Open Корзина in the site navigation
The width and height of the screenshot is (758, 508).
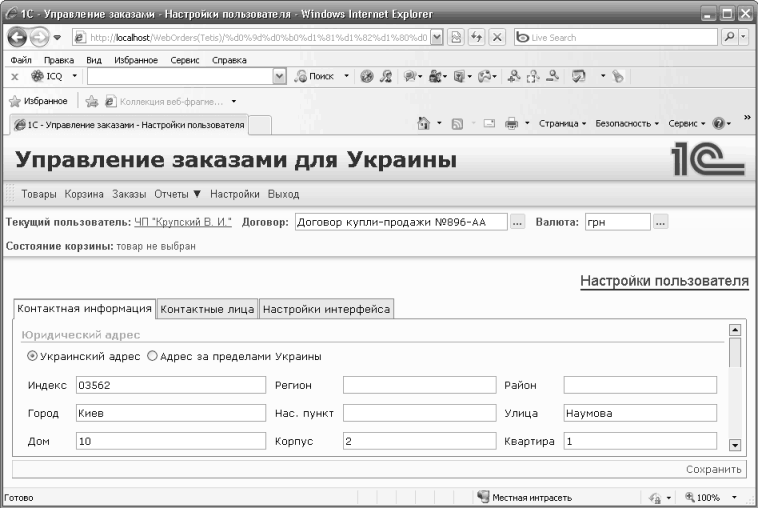tap(84, 194)
